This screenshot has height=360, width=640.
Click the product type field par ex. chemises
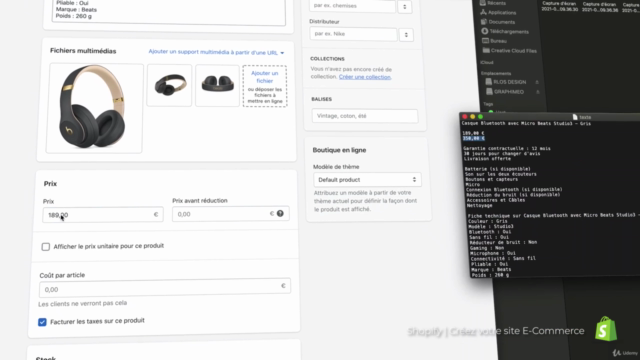pyautogui.click(x=352, y=6)
